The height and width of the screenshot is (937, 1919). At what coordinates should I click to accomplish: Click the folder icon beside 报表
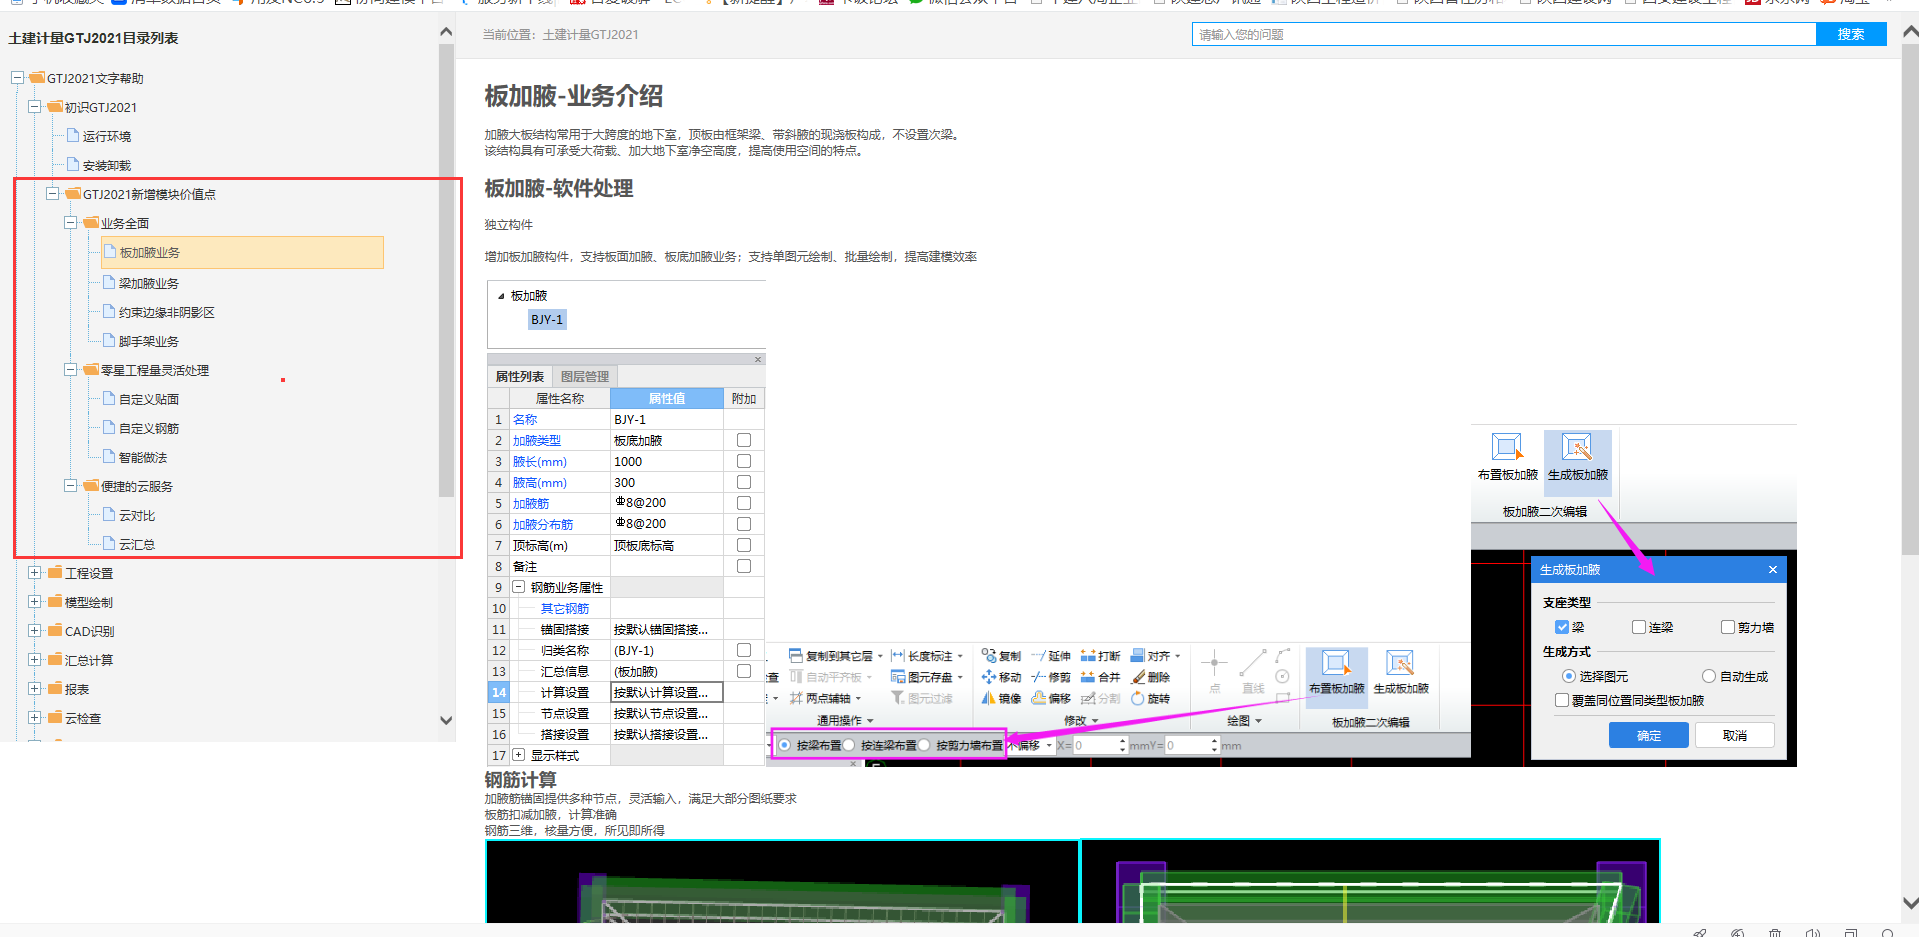[55, 688]
